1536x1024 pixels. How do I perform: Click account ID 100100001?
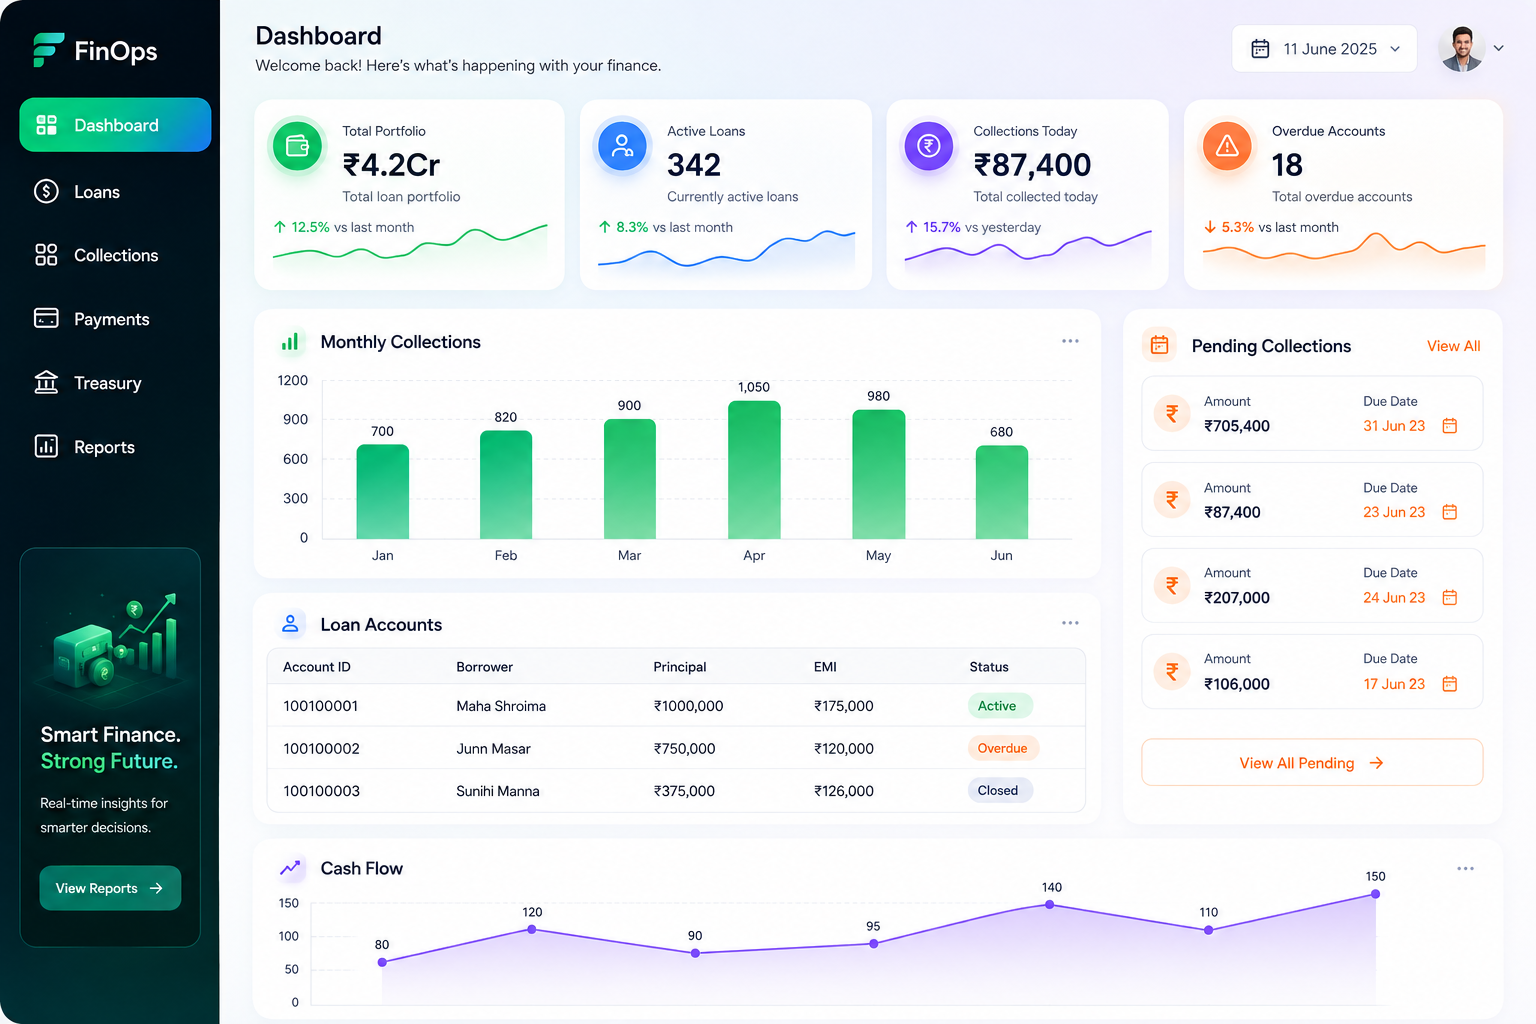(320, 706)
